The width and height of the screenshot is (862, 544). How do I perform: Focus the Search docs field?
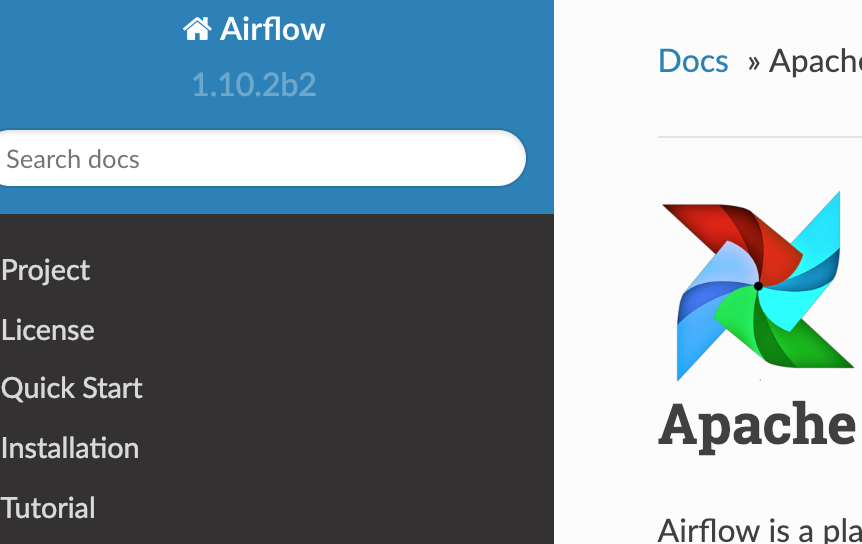[x=261, y=158]
